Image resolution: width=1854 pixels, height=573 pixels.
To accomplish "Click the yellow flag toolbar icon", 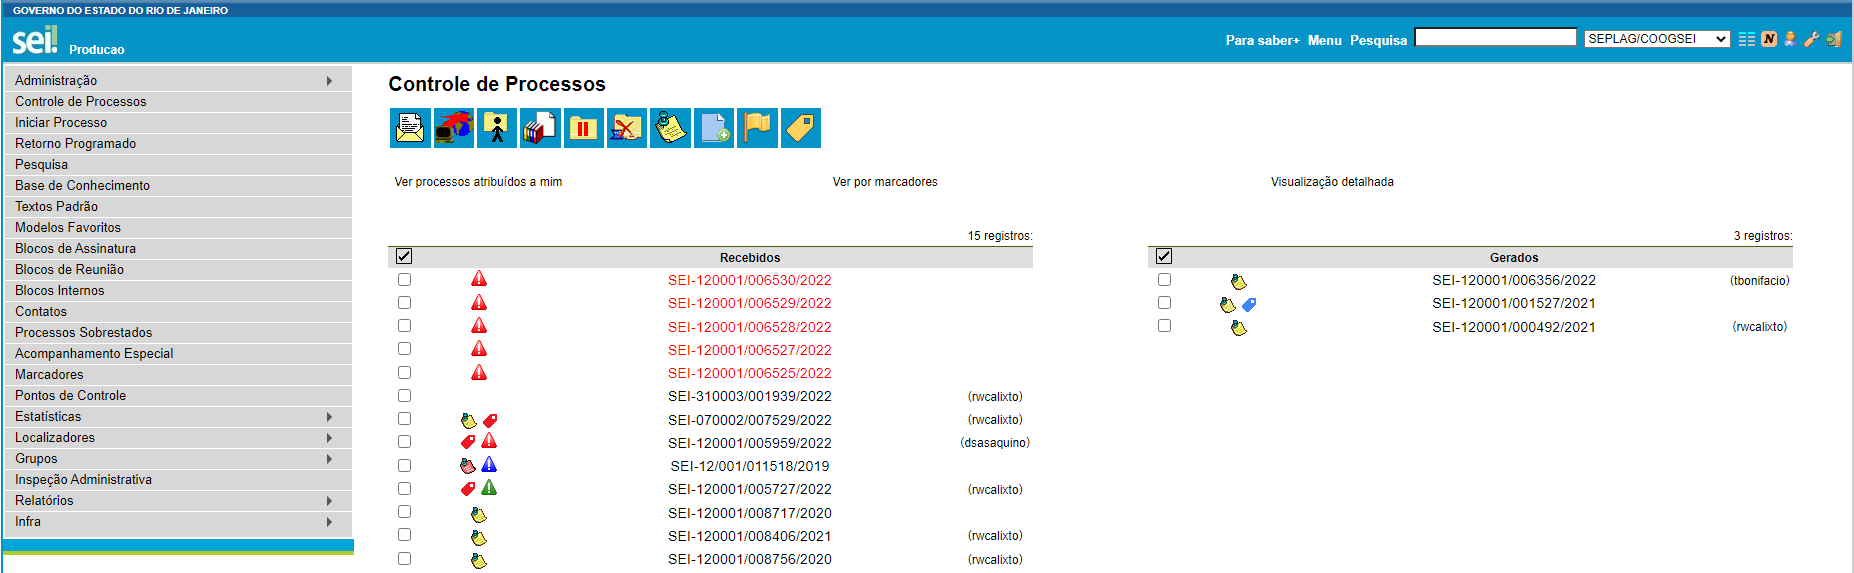I will coord(757,128).
